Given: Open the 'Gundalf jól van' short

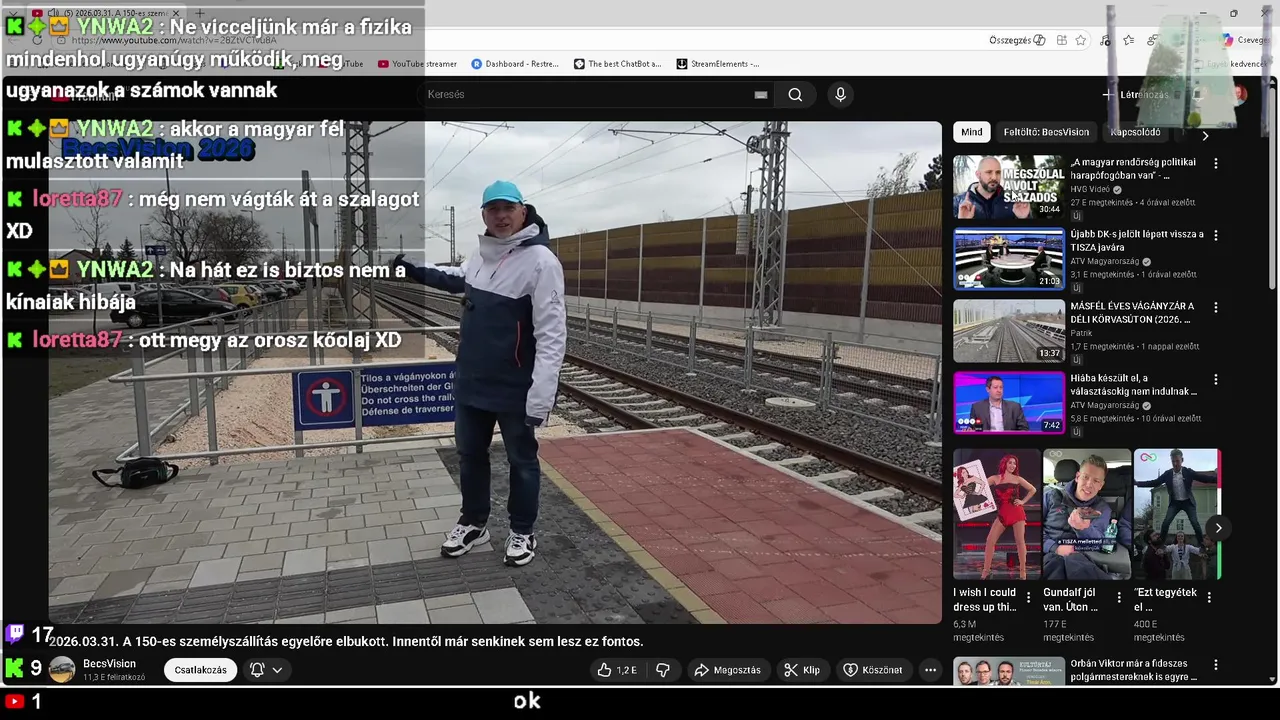Looking at the screenshot, I should click(1087, 514).
